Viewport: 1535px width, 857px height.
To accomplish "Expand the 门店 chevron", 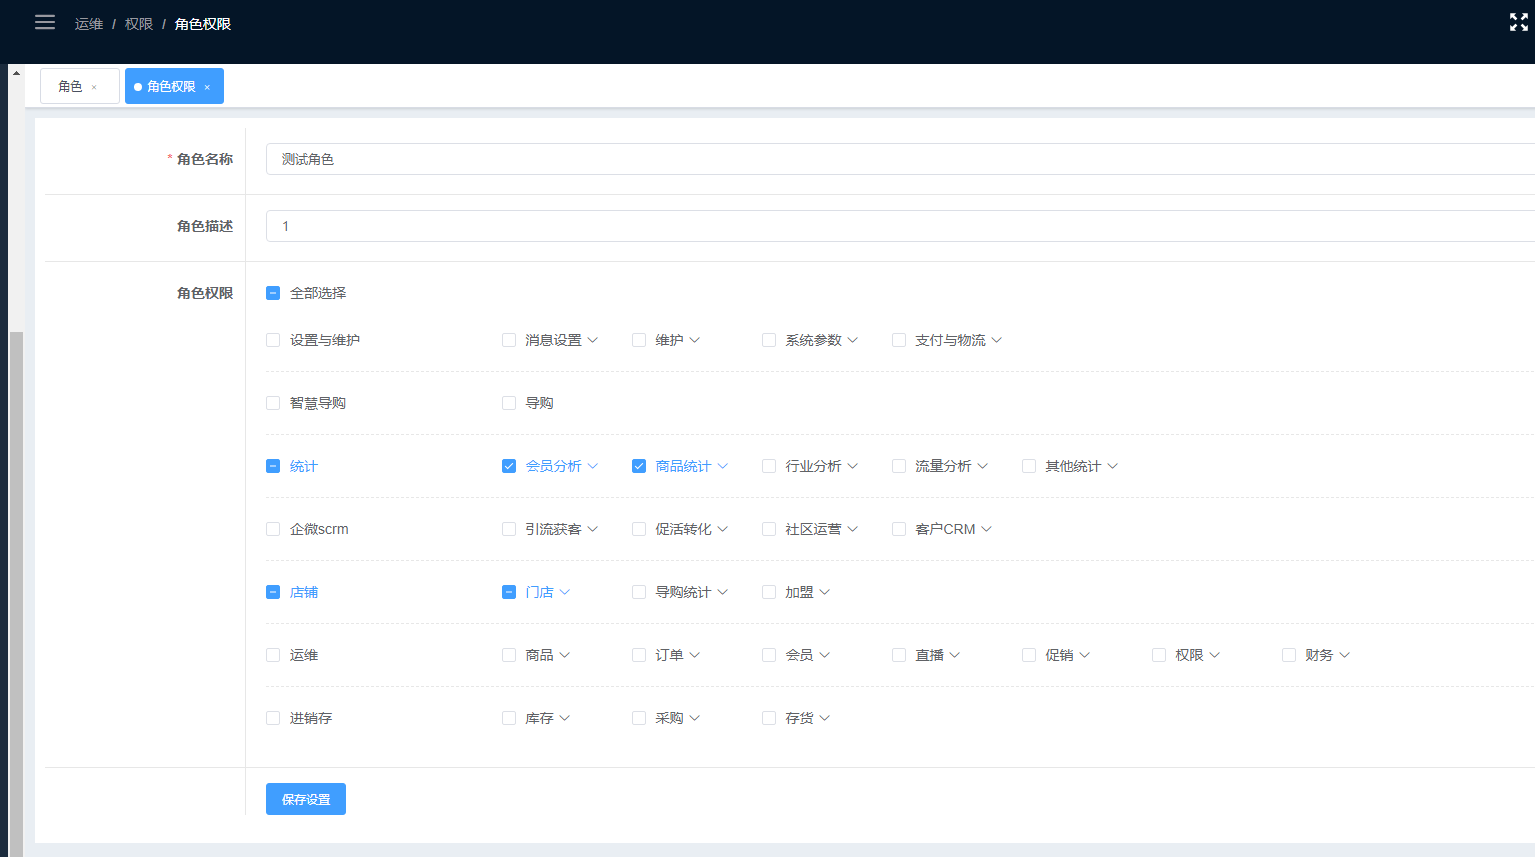I will coord(565,592).
